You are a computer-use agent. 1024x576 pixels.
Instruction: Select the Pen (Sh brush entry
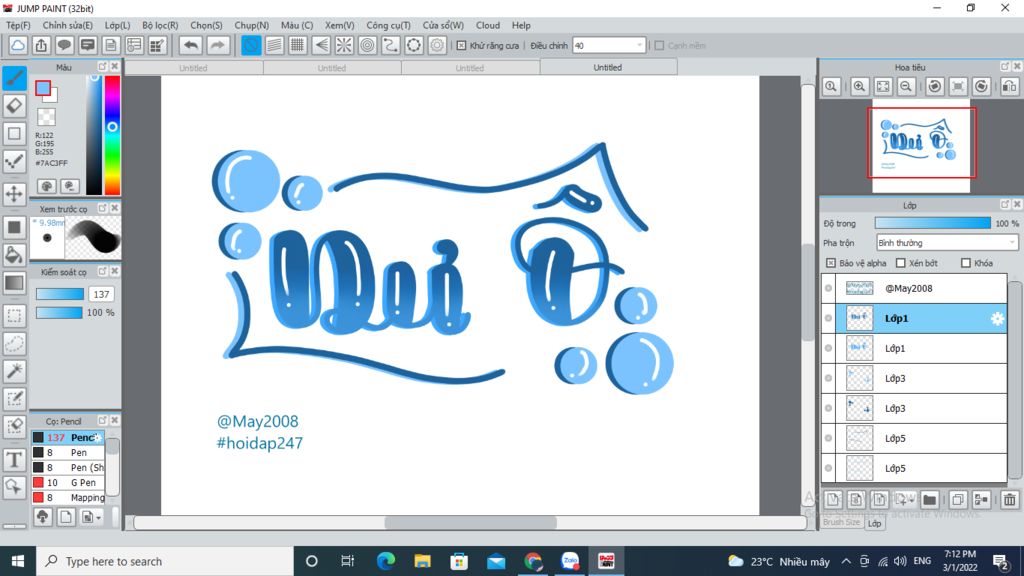coord(68,468)
